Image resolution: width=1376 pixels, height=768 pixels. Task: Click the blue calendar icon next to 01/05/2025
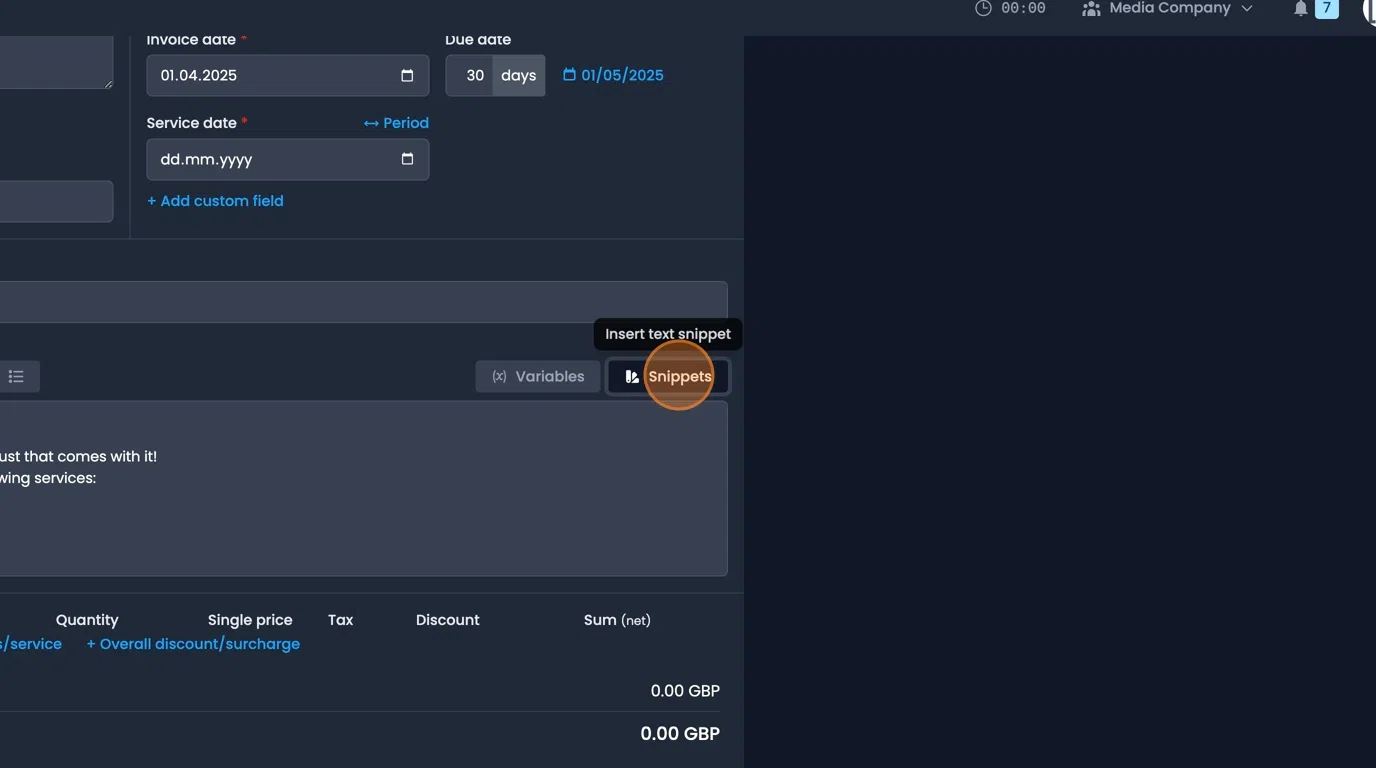569,74
